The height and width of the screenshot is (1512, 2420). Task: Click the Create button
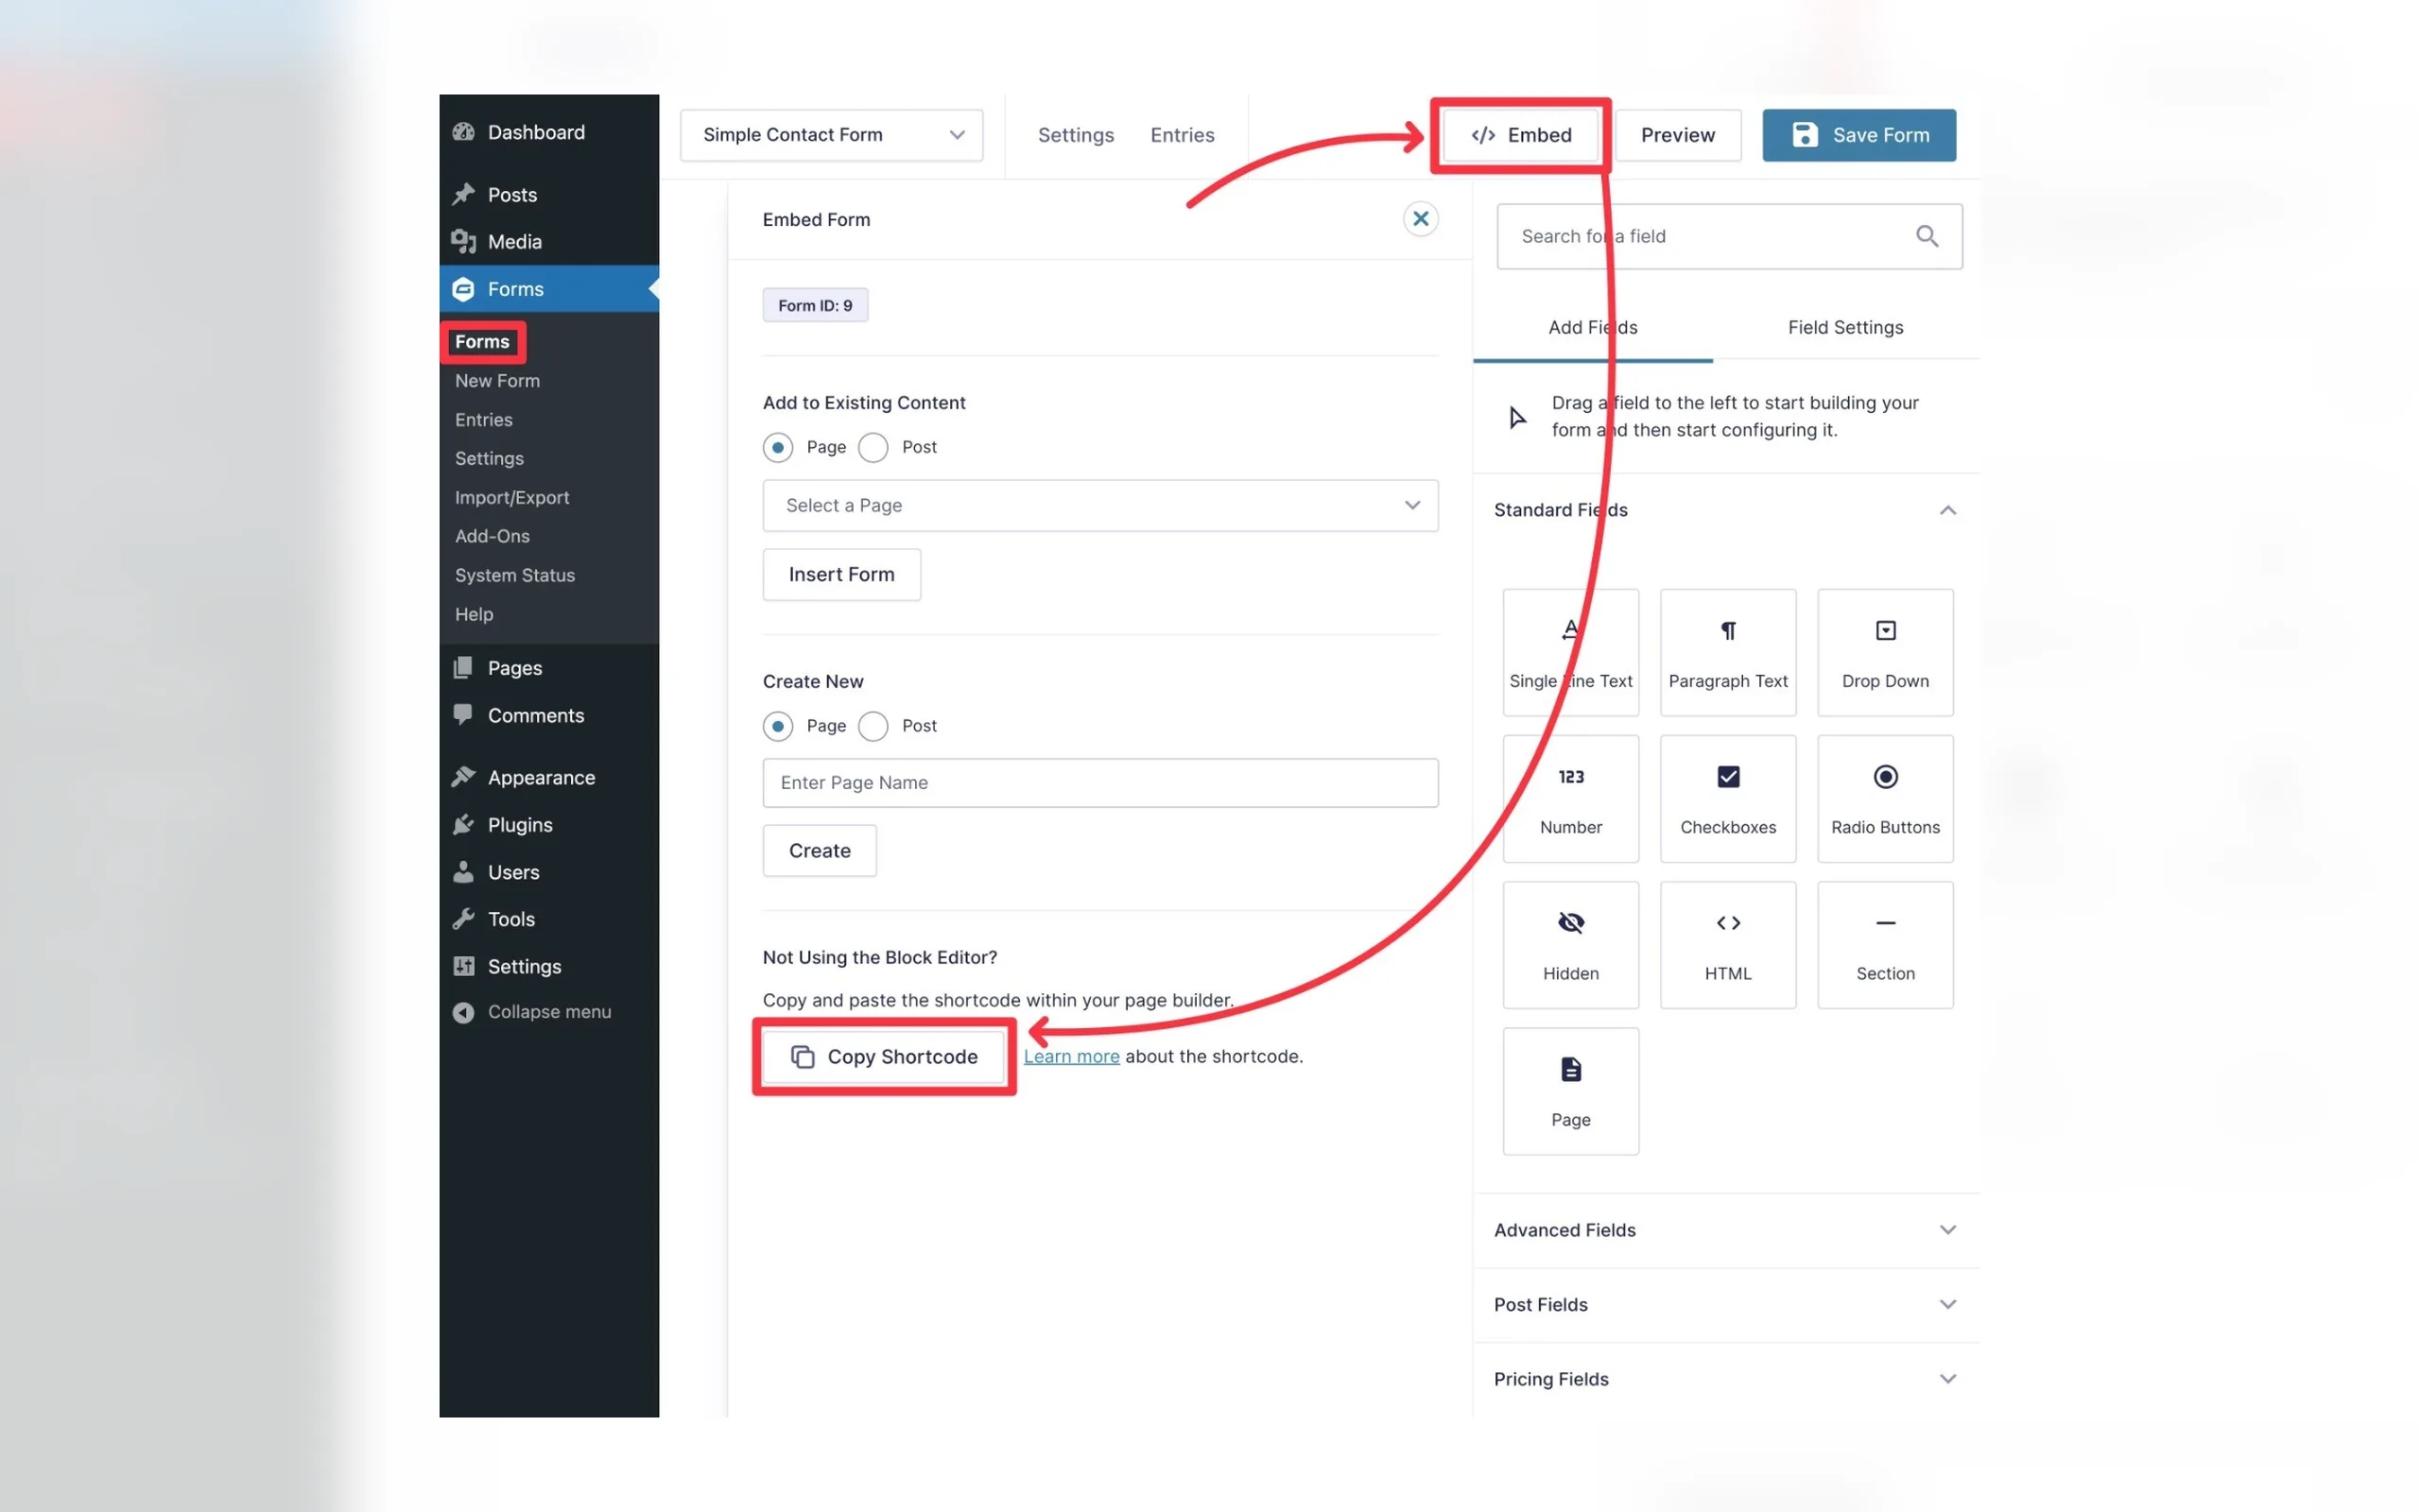tap(820, 851)
